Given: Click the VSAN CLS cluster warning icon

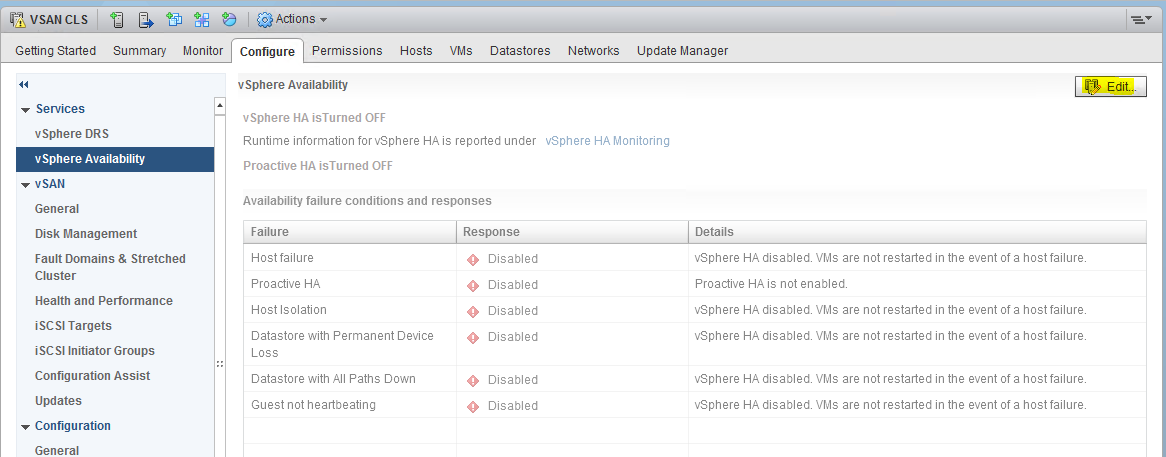Looking at the screenshot, I should tap(18, 19).
